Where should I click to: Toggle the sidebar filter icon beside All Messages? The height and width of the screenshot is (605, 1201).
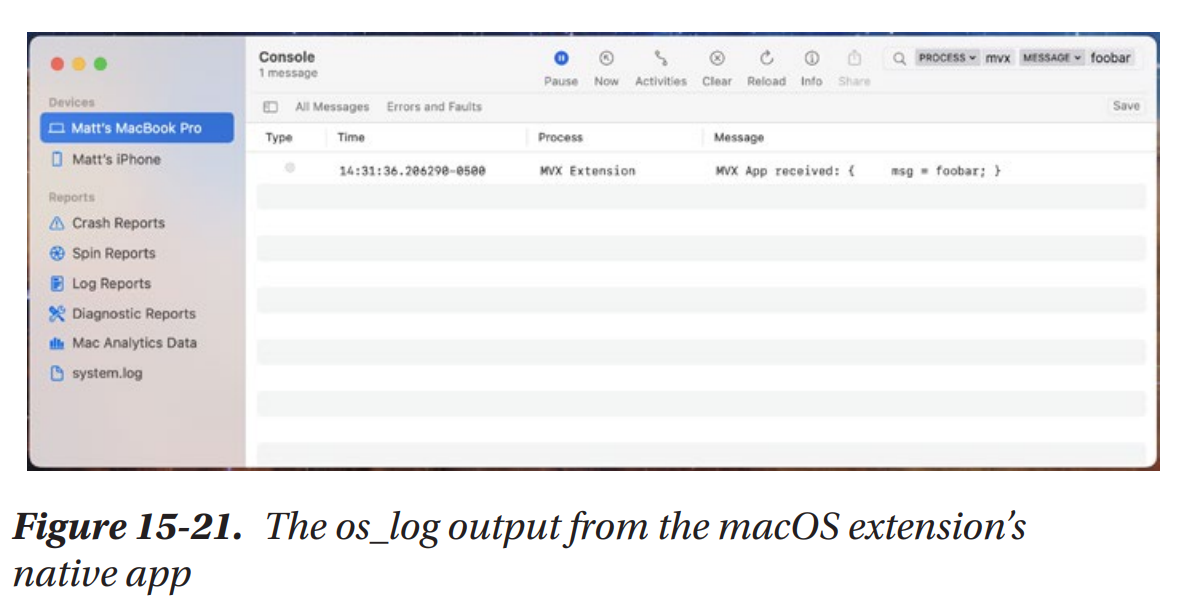(270, 107)
